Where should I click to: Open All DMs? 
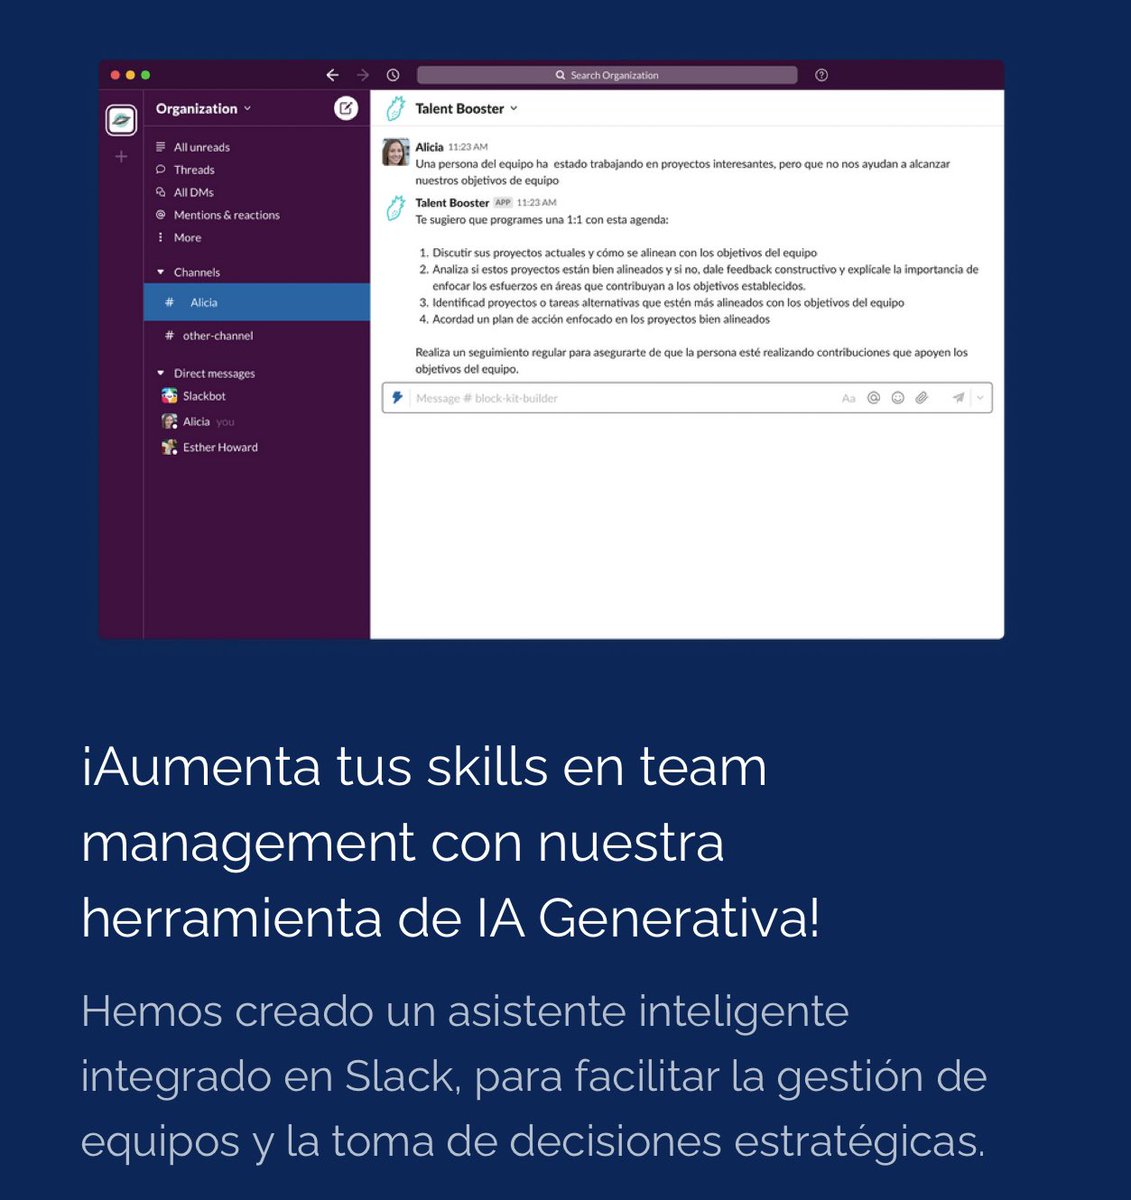tap(193, 192)
